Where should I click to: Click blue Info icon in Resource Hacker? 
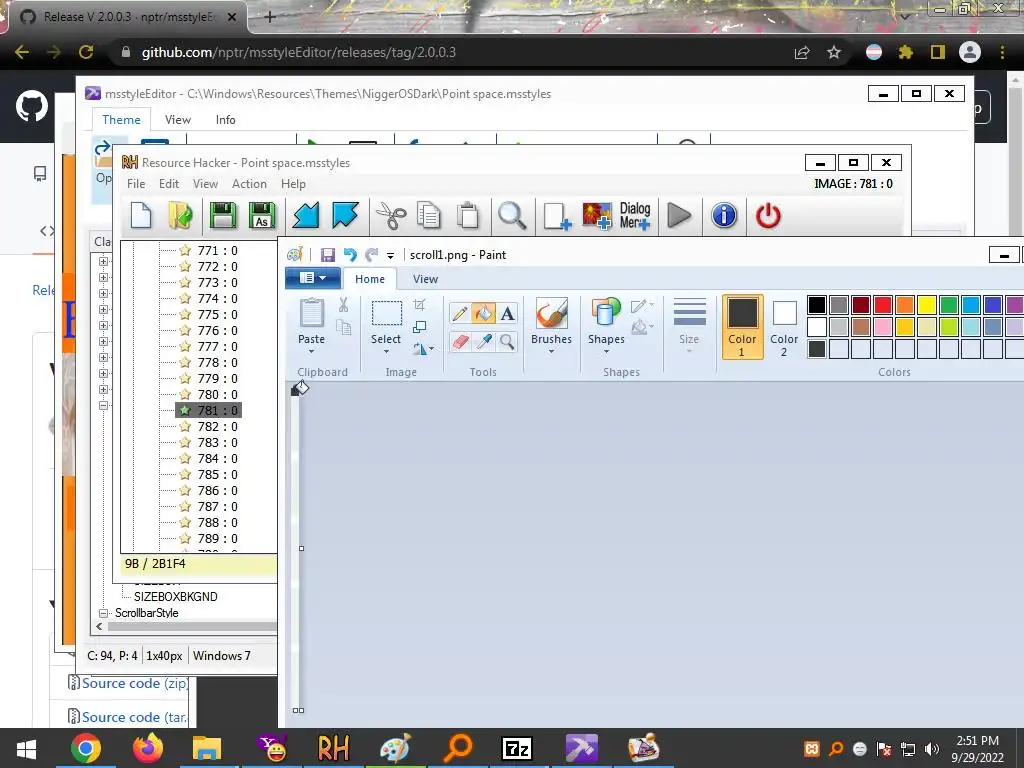point(724,216)
